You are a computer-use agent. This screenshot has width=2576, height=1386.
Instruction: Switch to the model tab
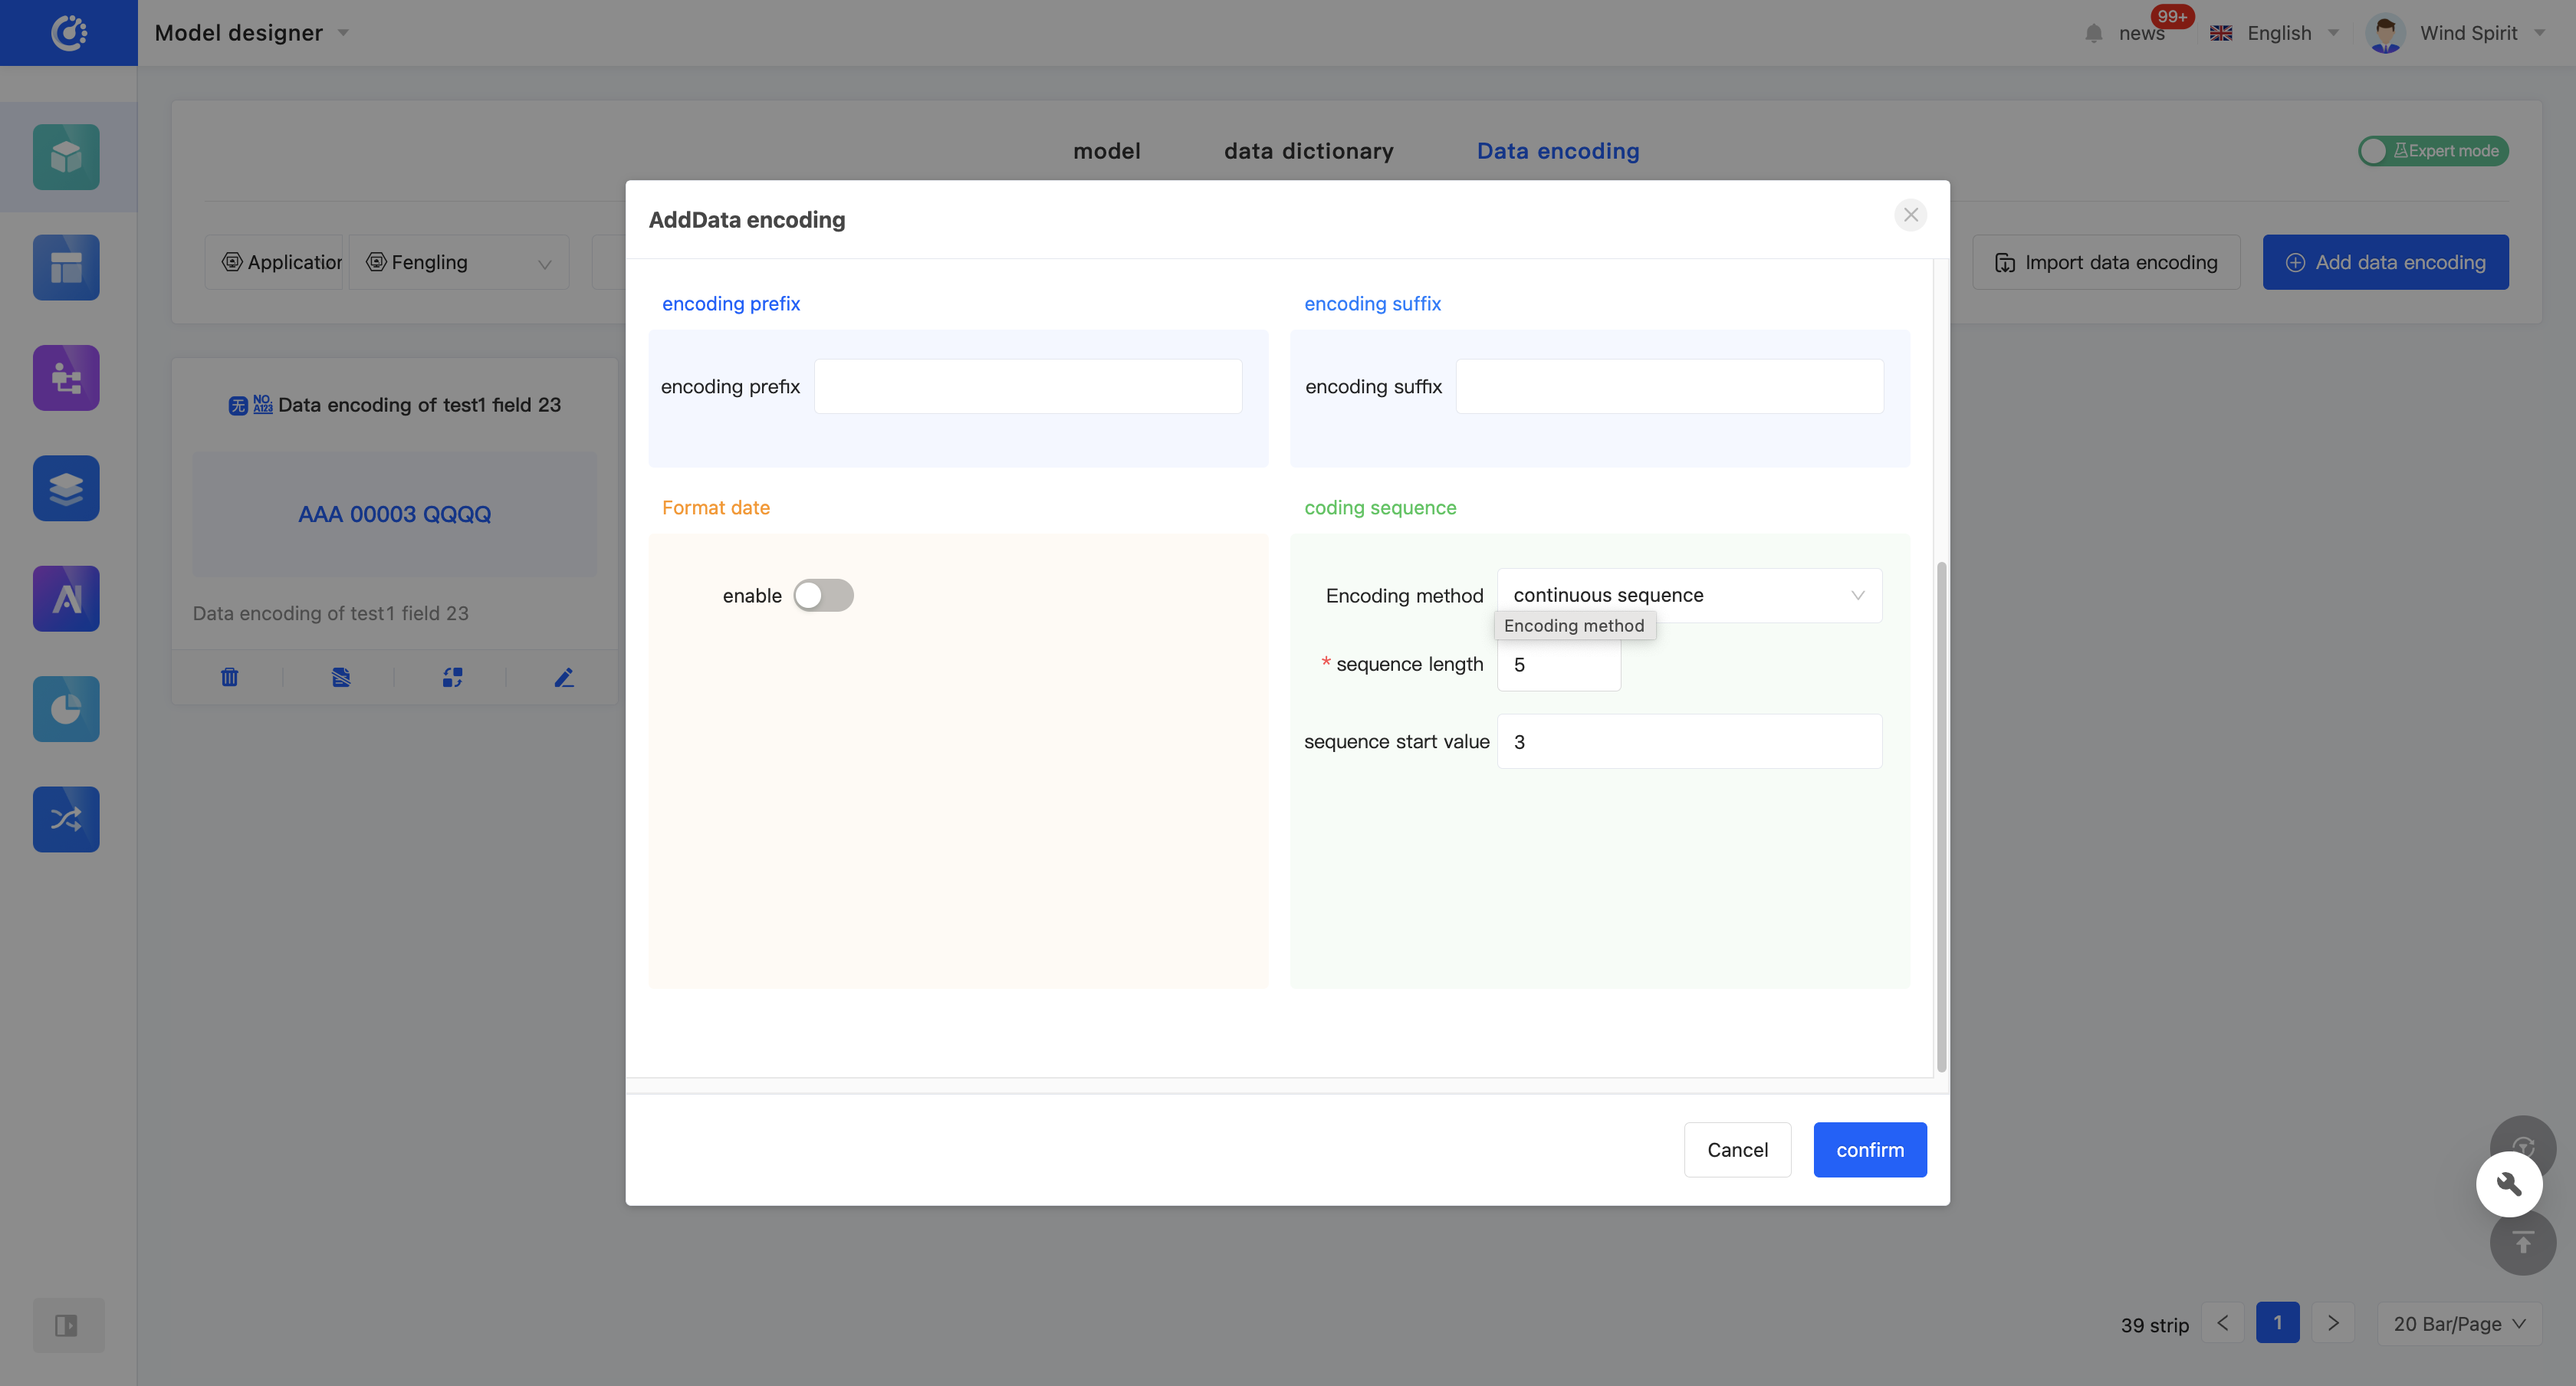pos(1106,151)
